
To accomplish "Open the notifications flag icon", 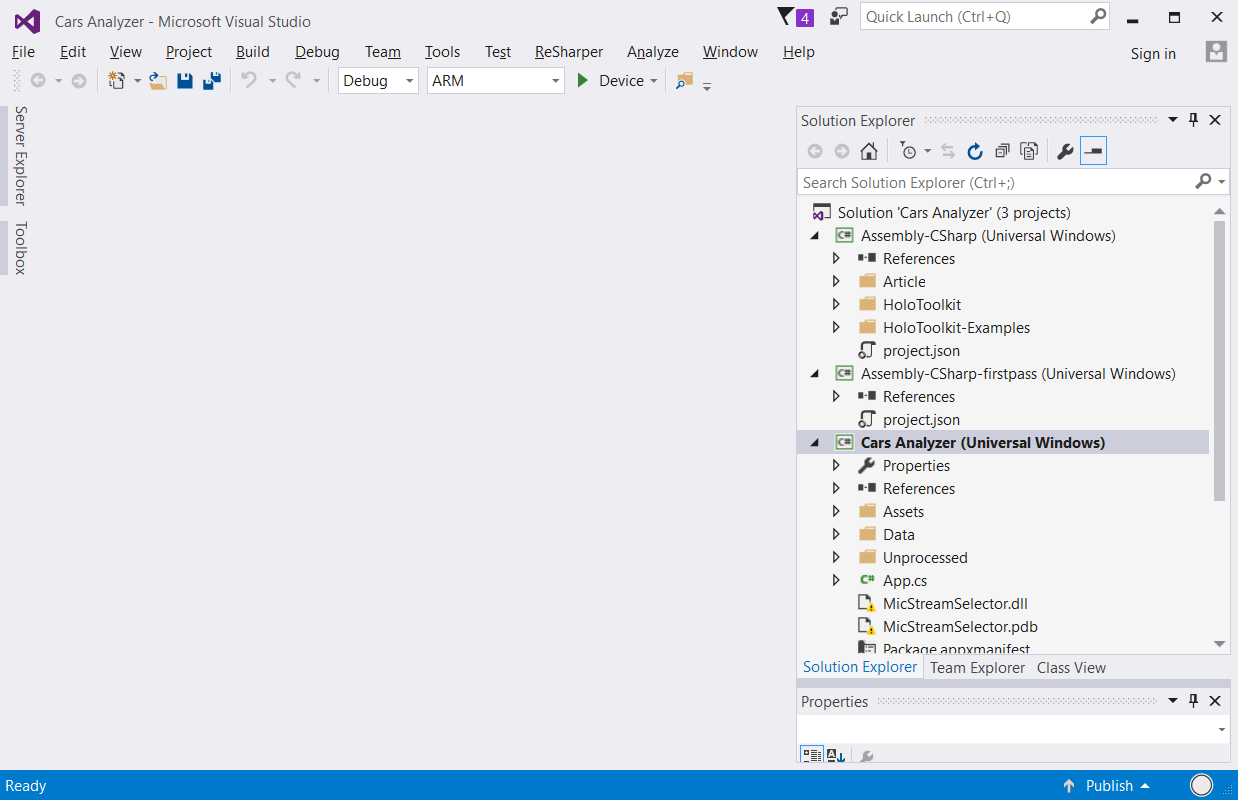I will (786, 17).
